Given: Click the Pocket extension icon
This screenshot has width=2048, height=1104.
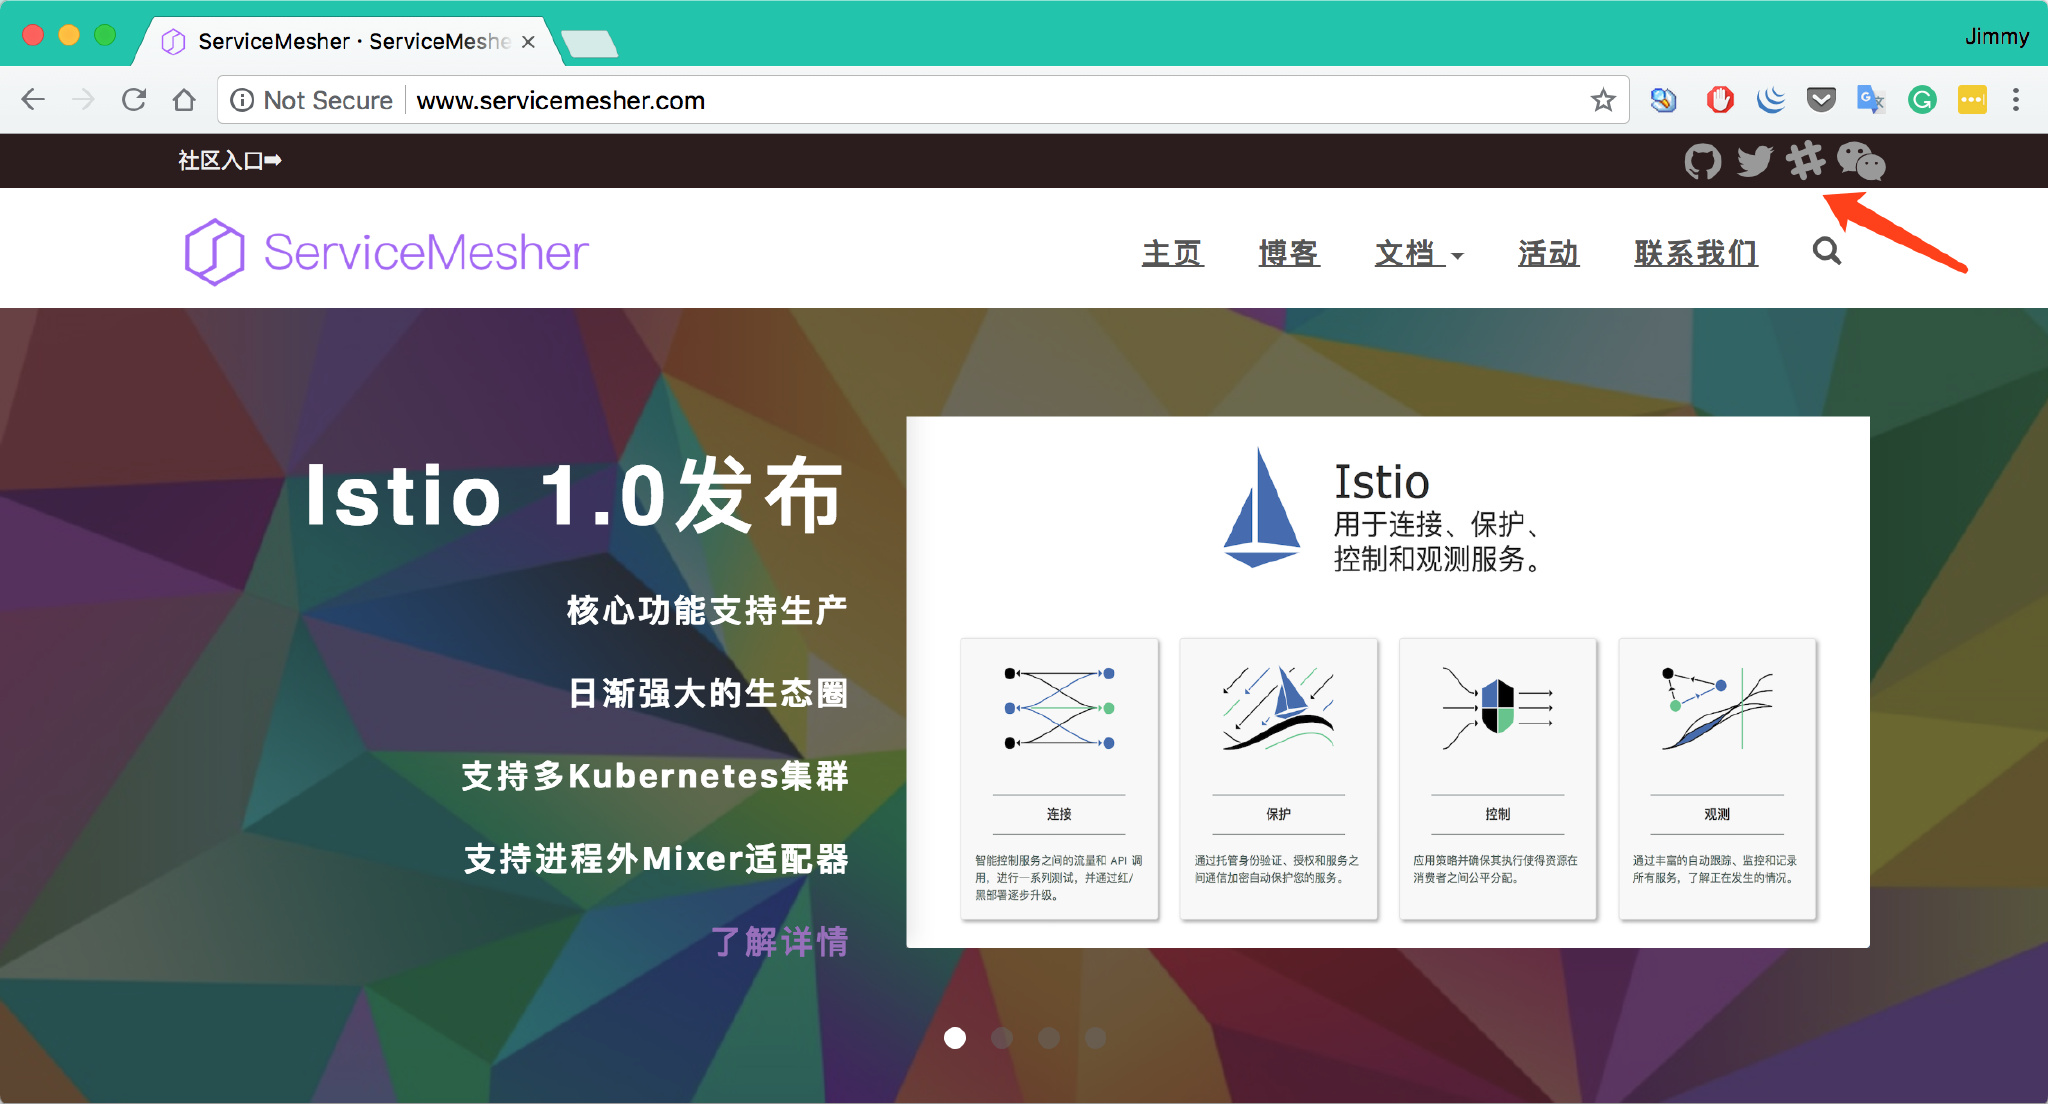Looking at the screenshot, I should 1821,100.
